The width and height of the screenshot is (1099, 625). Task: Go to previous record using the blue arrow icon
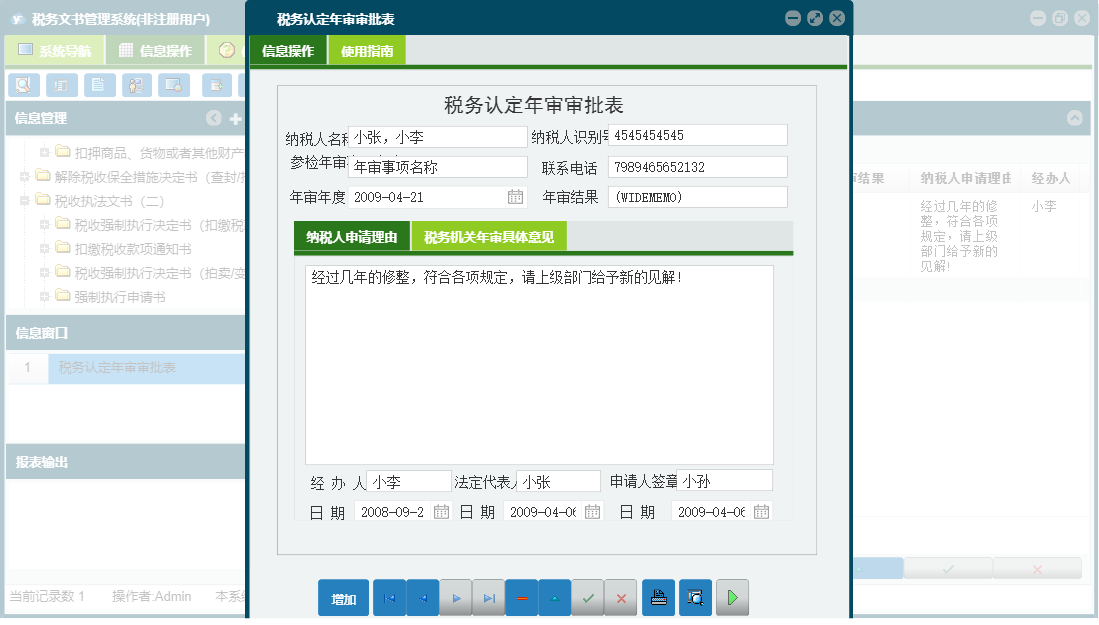422,597
